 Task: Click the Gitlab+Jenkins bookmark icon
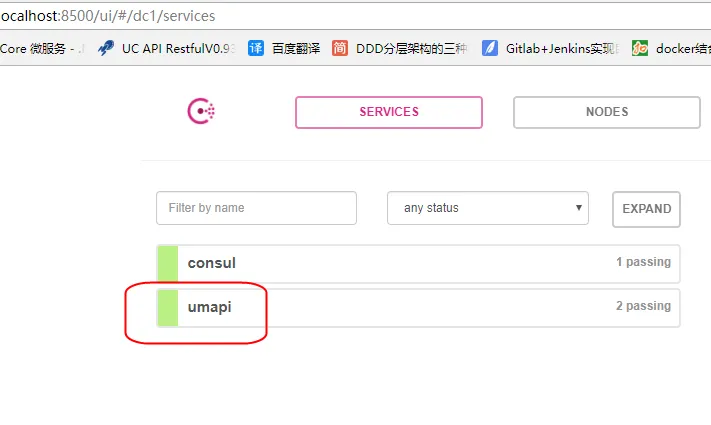tap(490, 48)
